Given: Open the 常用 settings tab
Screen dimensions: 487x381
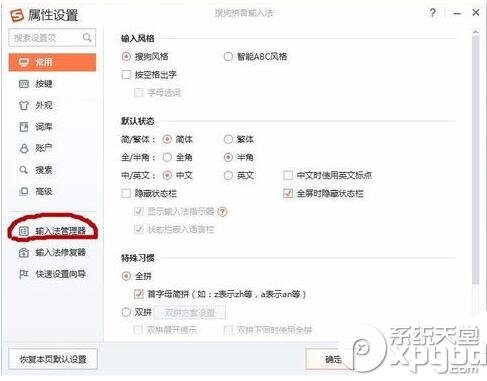Looking at the screenshot, I should pyautogui.click(x=52, y=62).
